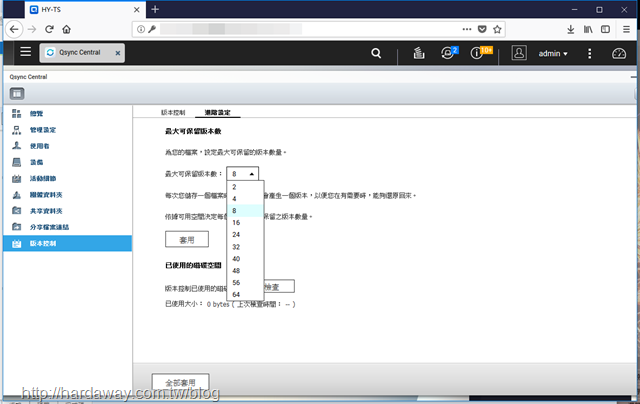Open page actions three-dots in address bar

point(467,29)
